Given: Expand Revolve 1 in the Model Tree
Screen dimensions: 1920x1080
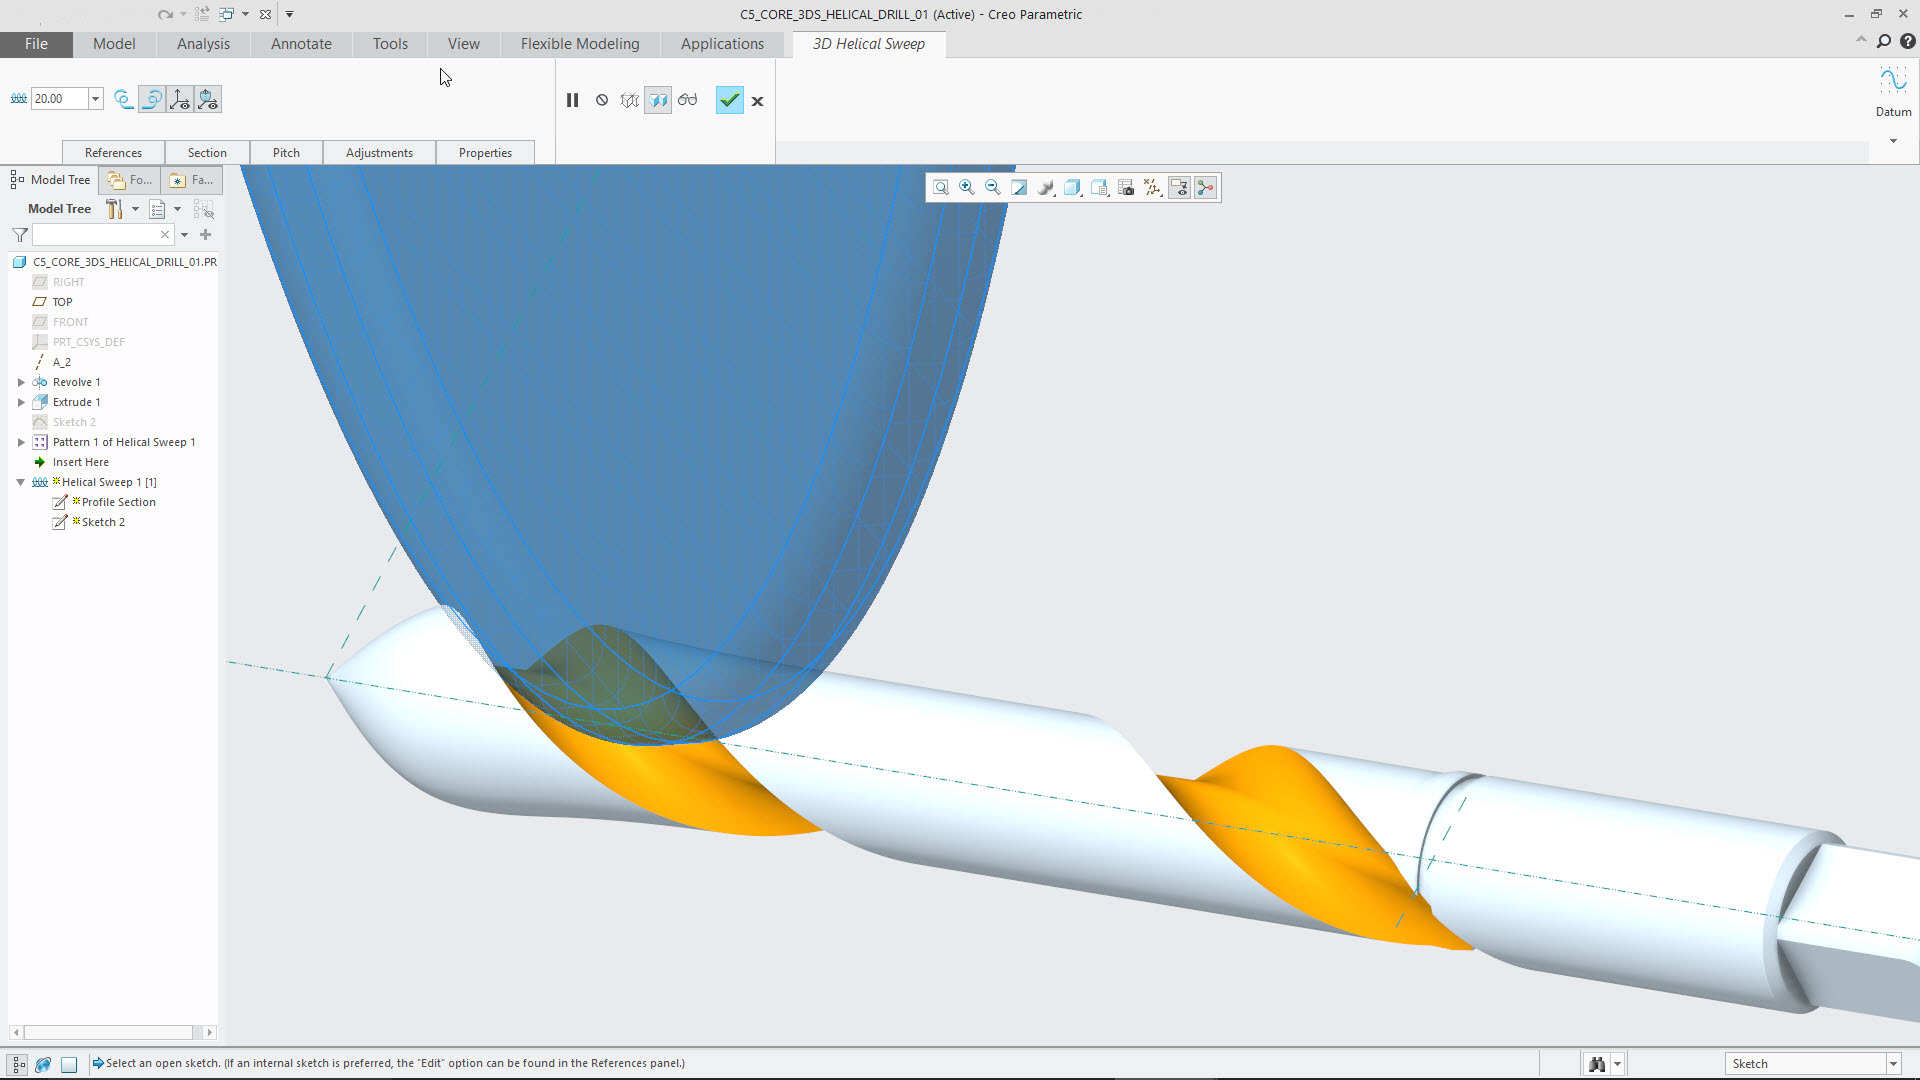Looking at the screenshot, I should coord(21,381).
